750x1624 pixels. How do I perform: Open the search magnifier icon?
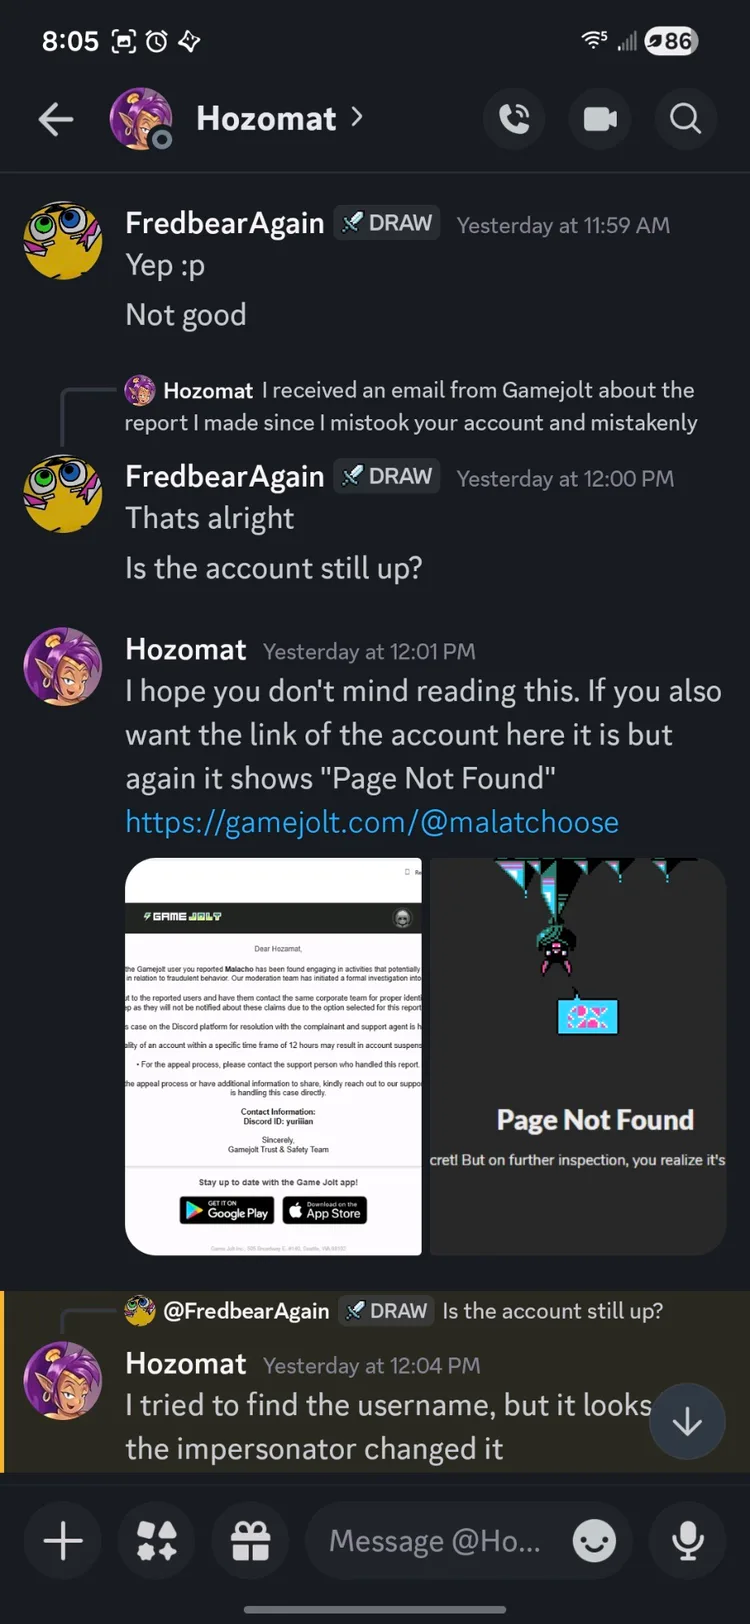click(685, 119)
